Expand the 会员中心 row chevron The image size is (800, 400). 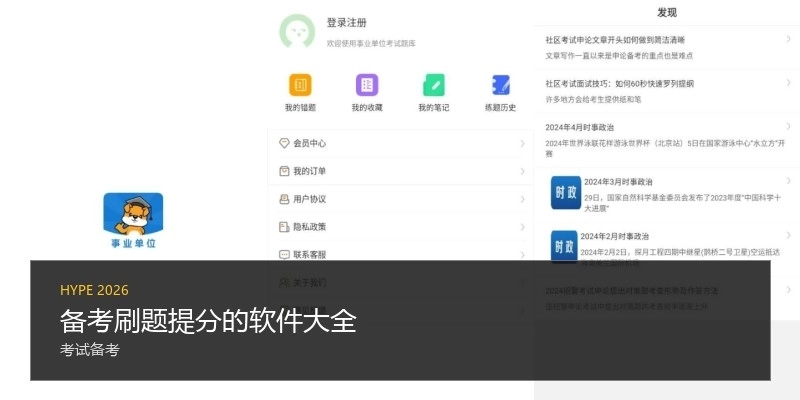click(522, 143)
